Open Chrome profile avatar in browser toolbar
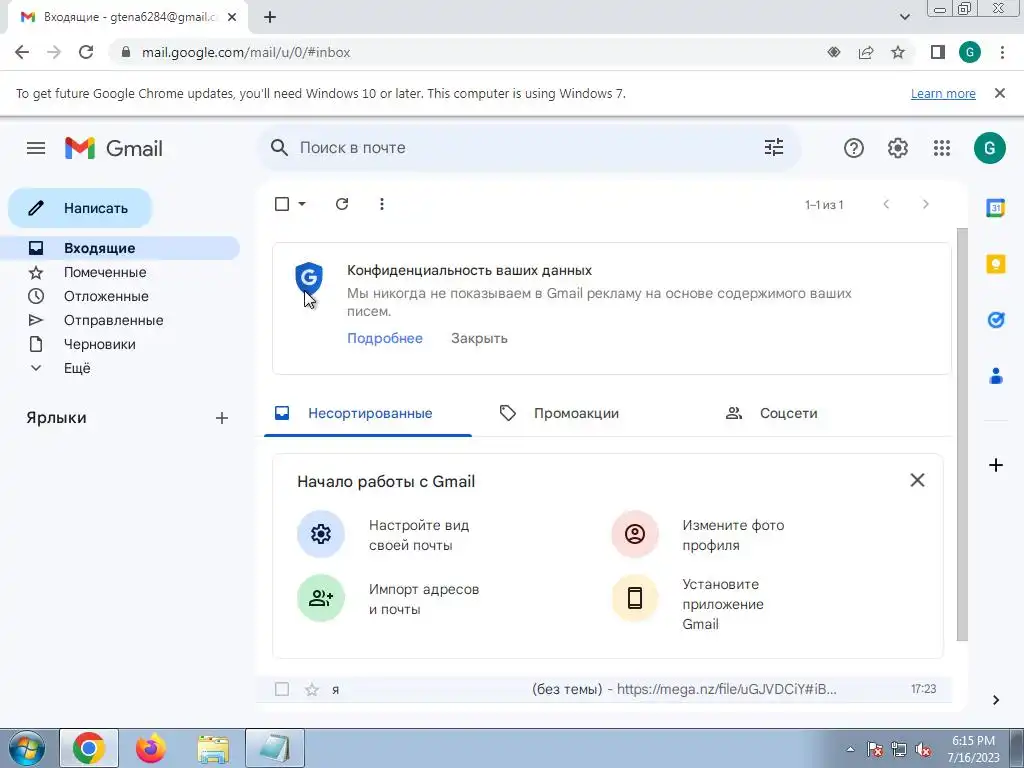1024x768 pixels. [x=970, y=52]
